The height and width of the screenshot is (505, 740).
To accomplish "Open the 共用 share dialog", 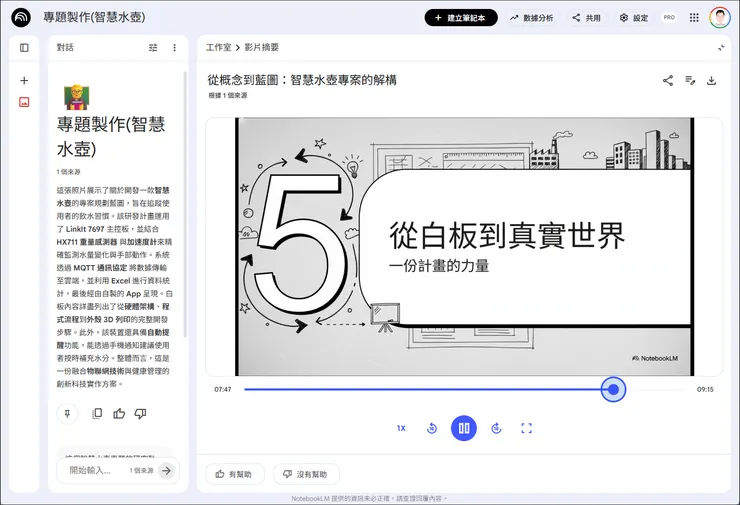I will (586, 18).
